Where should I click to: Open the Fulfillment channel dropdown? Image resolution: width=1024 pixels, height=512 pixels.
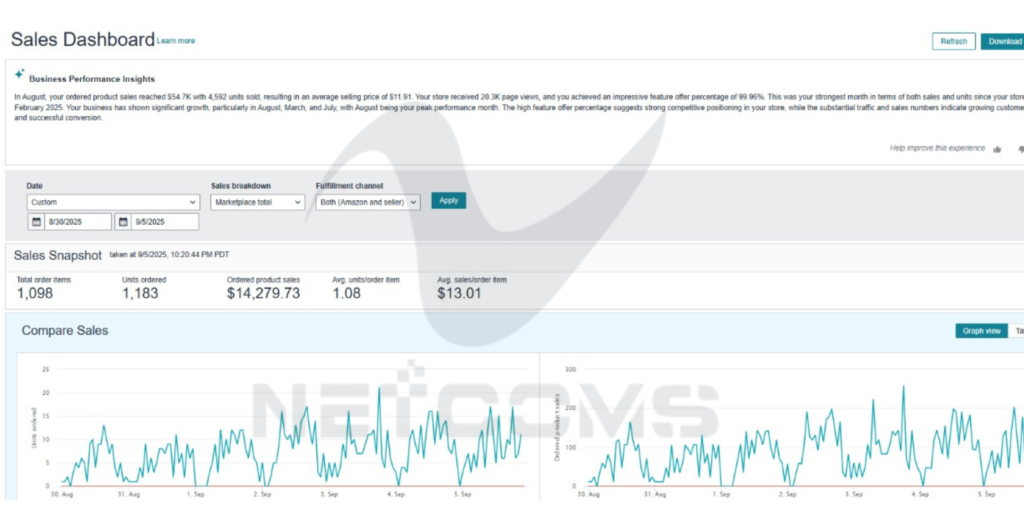(367, 202)
